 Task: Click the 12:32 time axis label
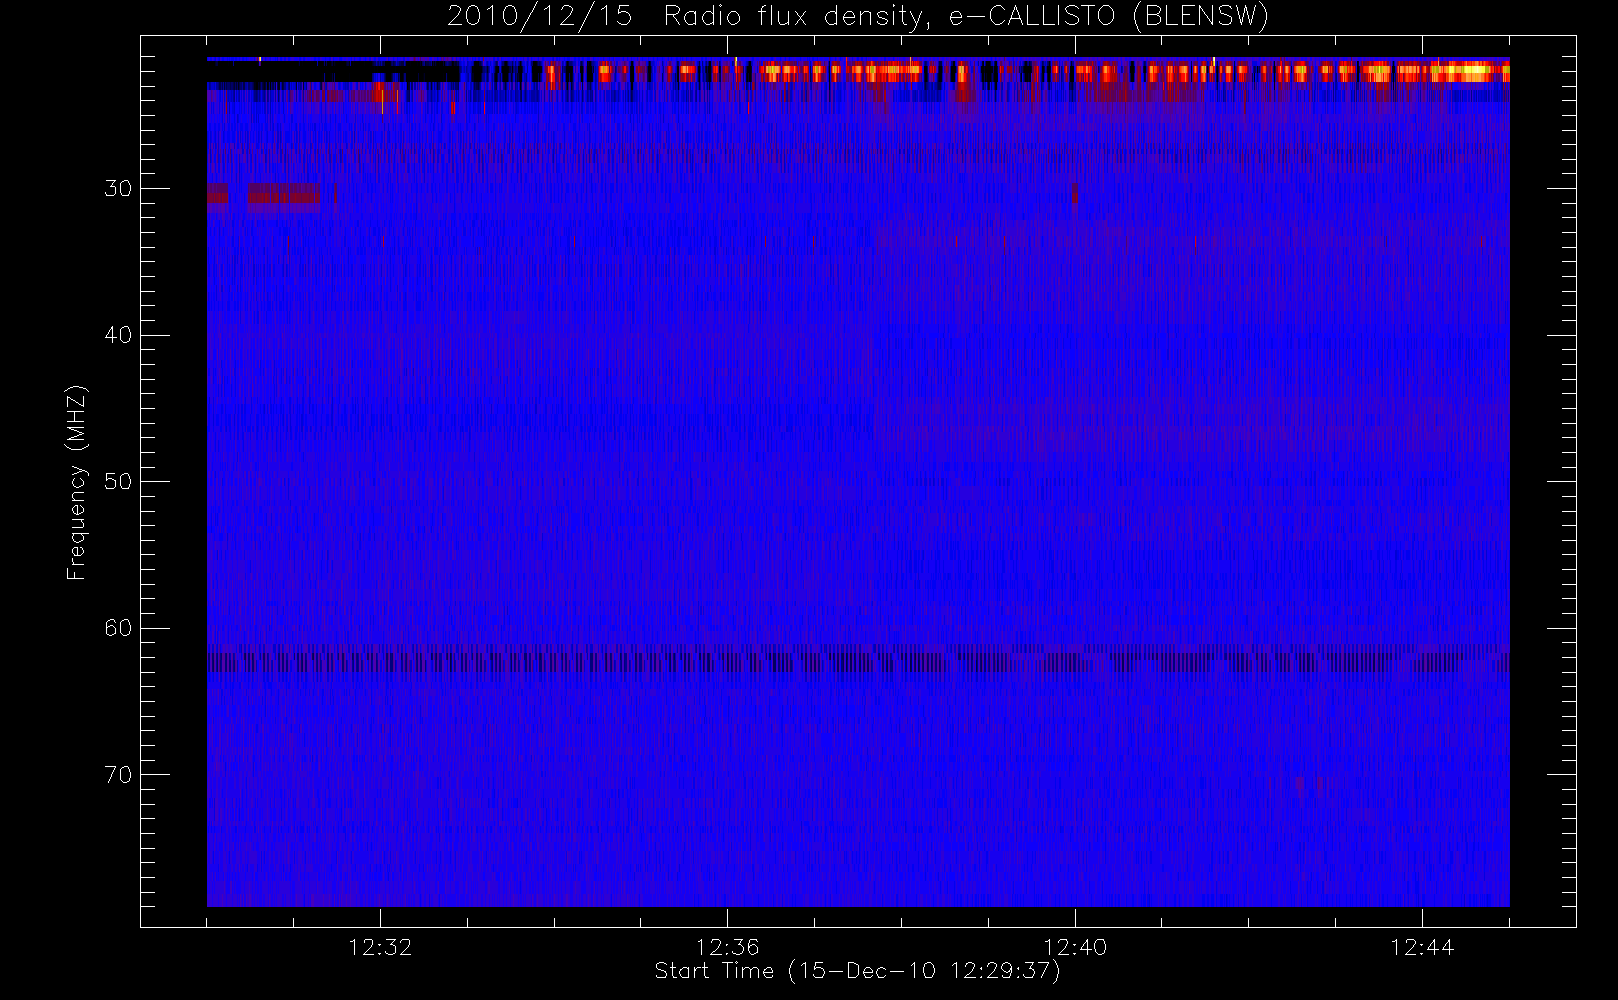tap(380, 947)
